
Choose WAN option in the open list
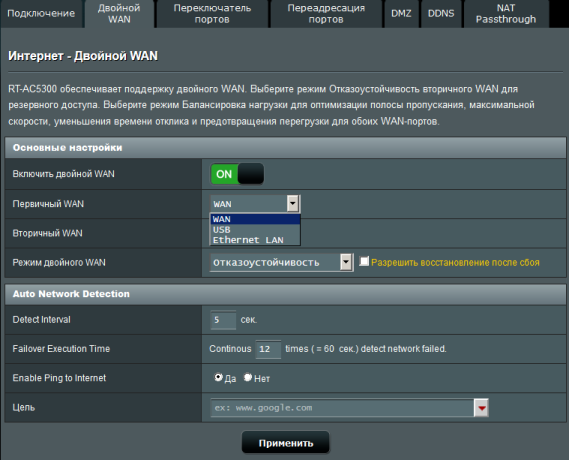(255, 219)
